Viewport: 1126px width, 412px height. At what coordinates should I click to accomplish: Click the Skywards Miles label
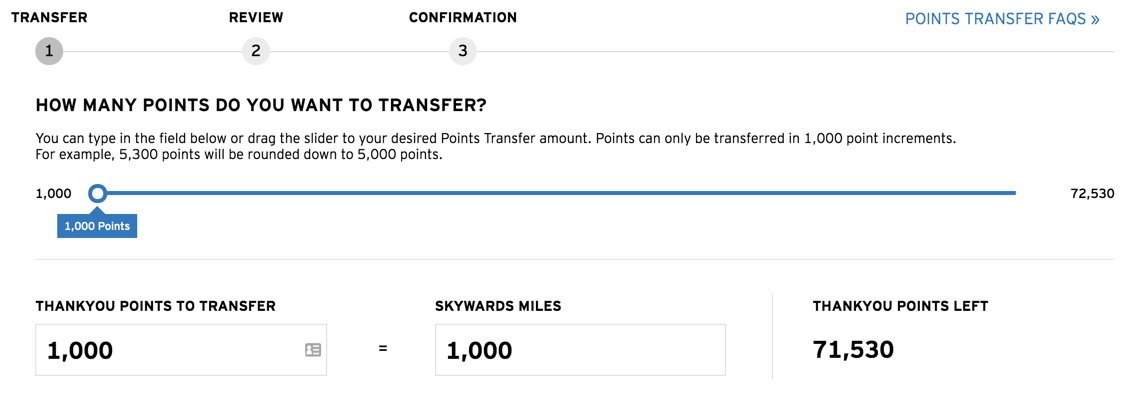tap(498, 306)
